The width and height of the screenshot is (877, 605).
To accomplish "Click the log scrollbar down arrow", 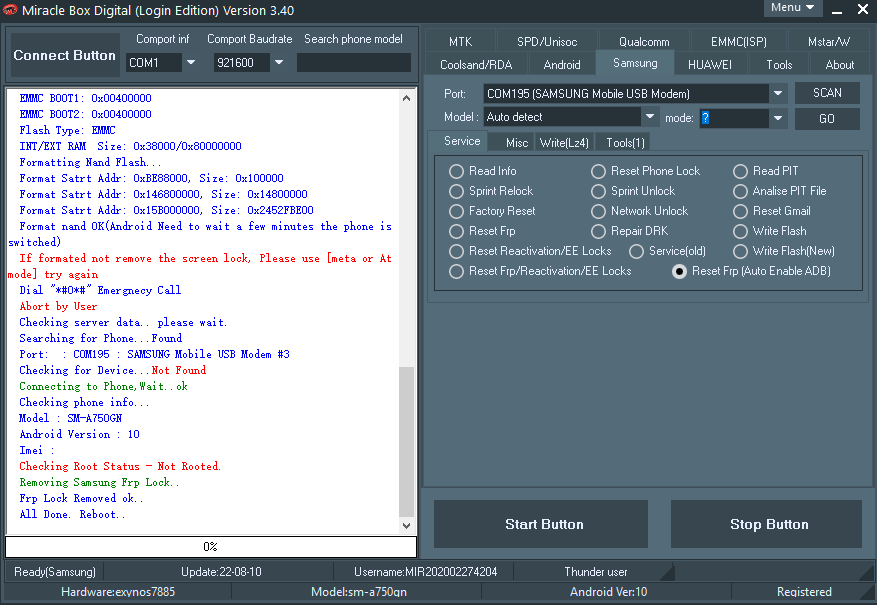I will pyautogui.click(x=407, y=526).
